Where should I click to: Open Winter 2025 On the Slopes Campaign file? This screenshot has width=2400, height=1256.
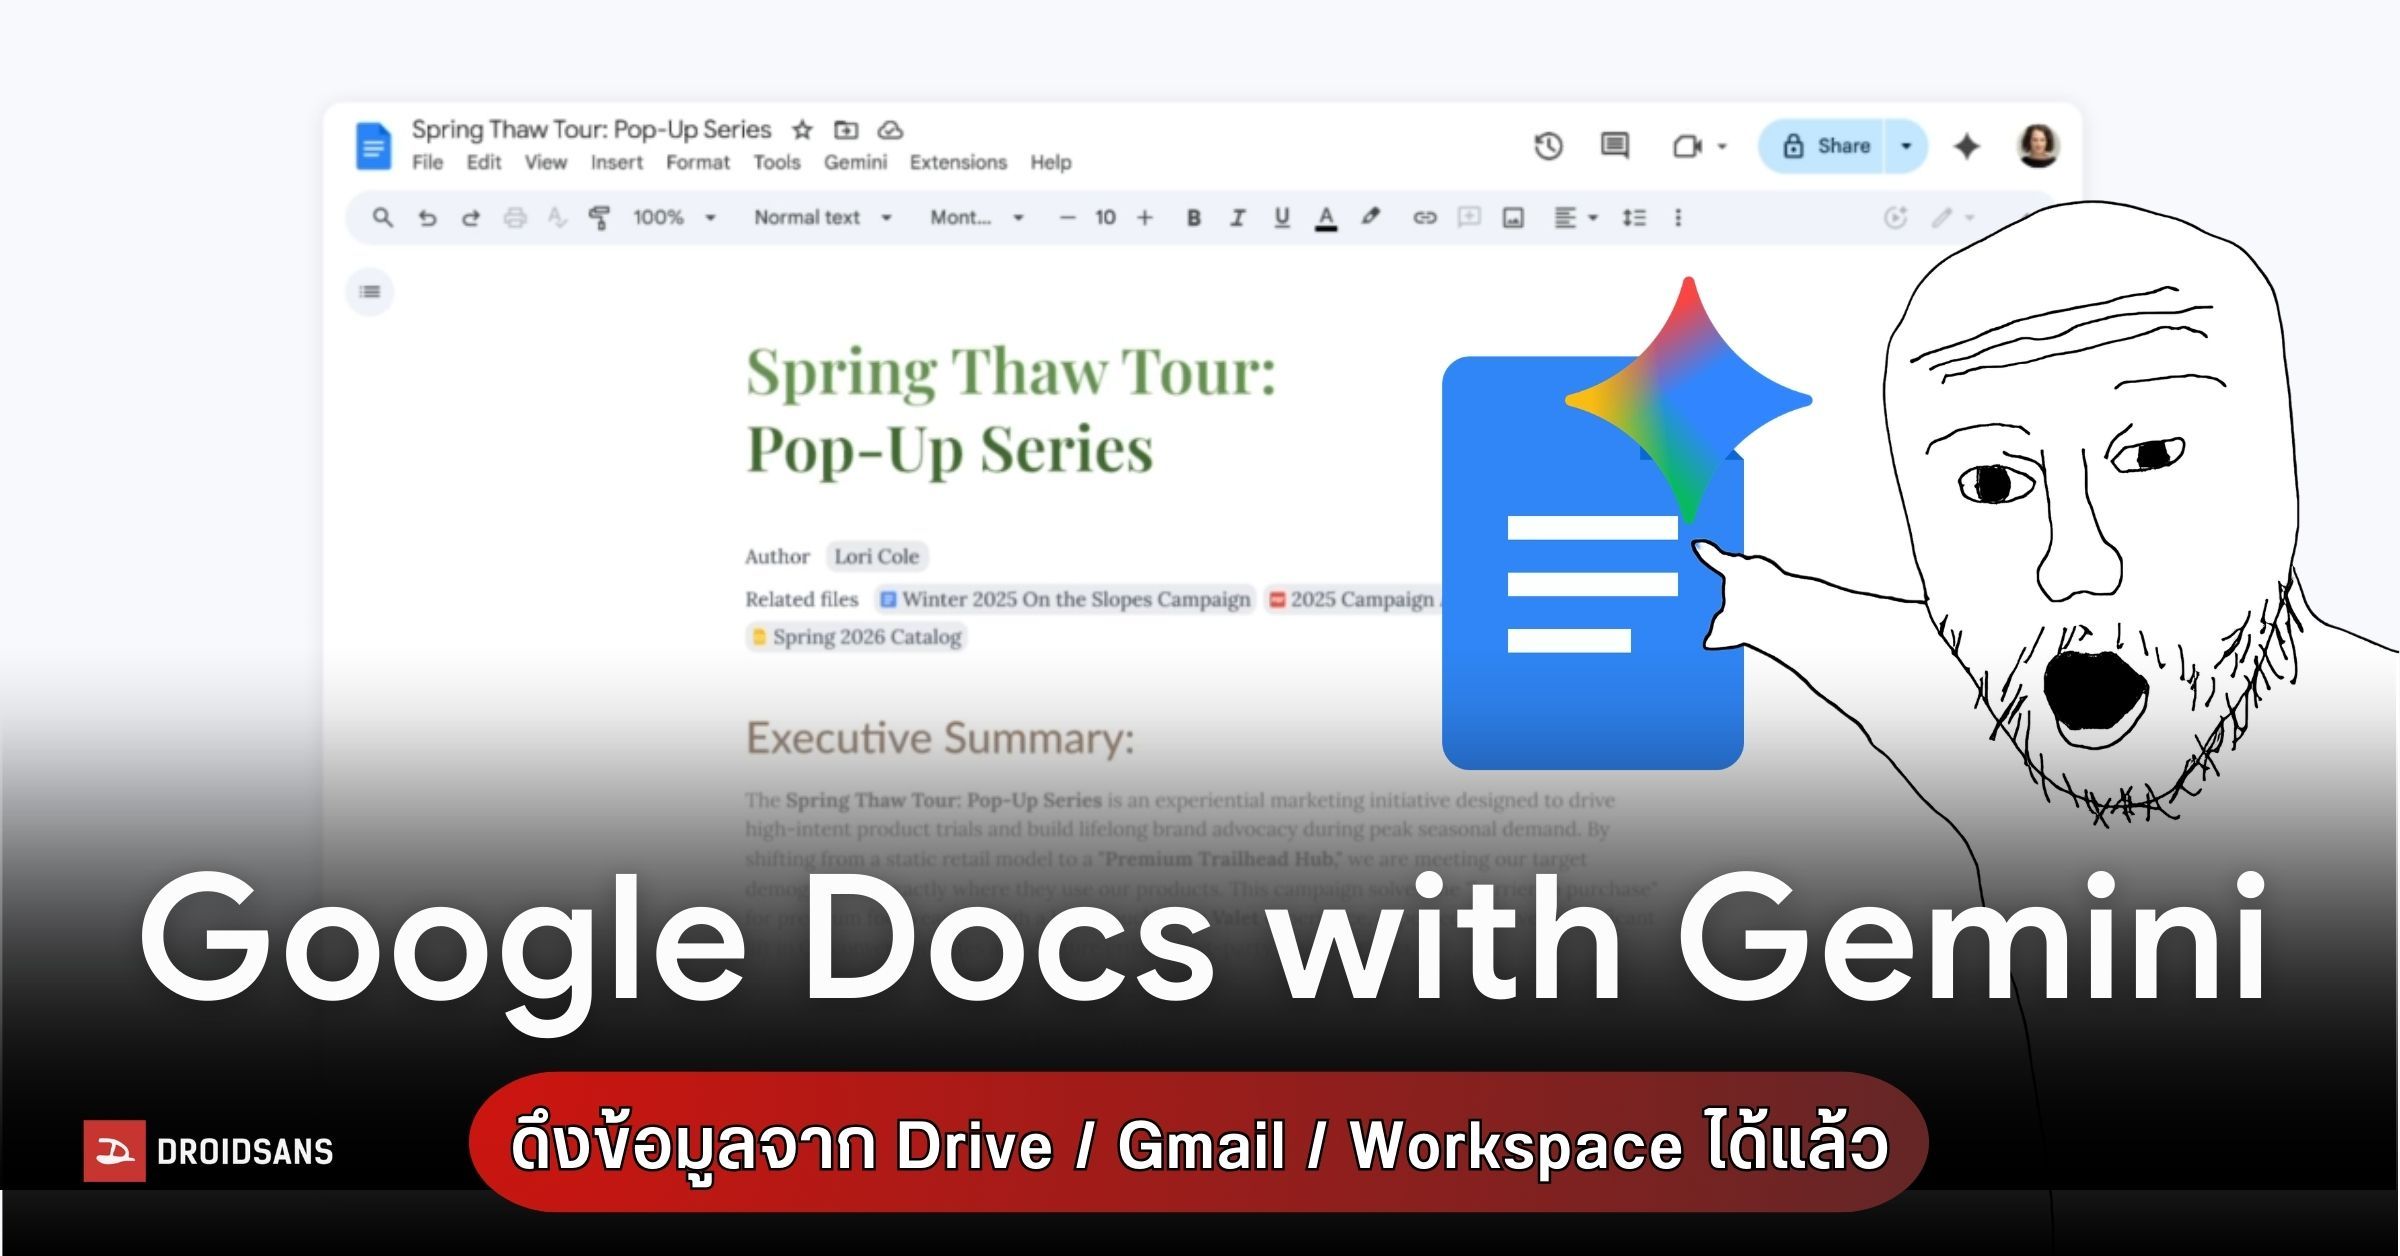click(1065, 599)
